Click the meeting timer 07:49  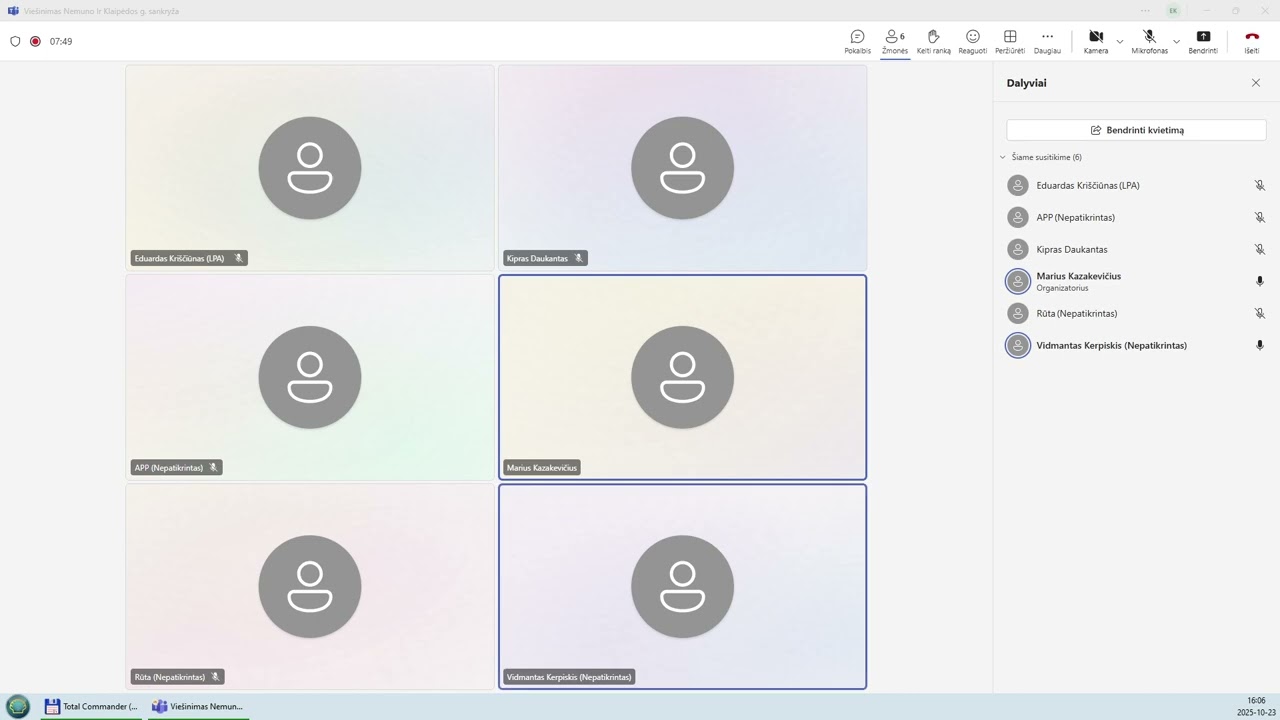click(x=61, y=41)
